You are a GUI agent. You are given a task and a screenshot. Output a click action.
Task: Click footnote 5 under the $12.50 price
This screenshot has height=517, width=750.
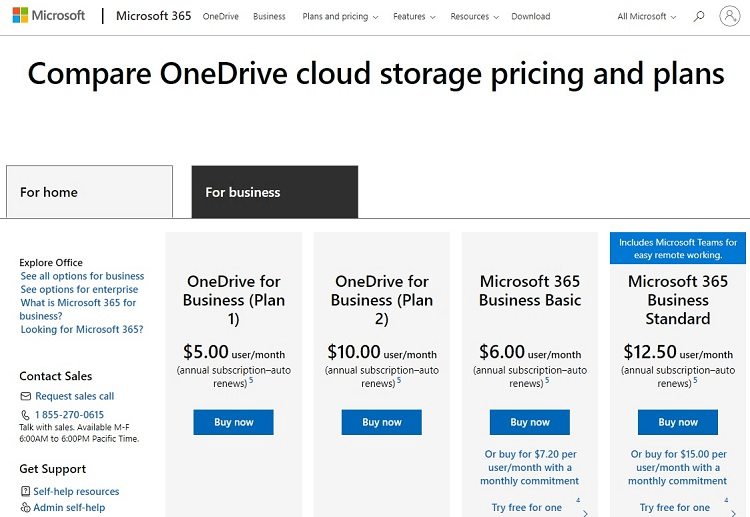click(x=695, y=380)
